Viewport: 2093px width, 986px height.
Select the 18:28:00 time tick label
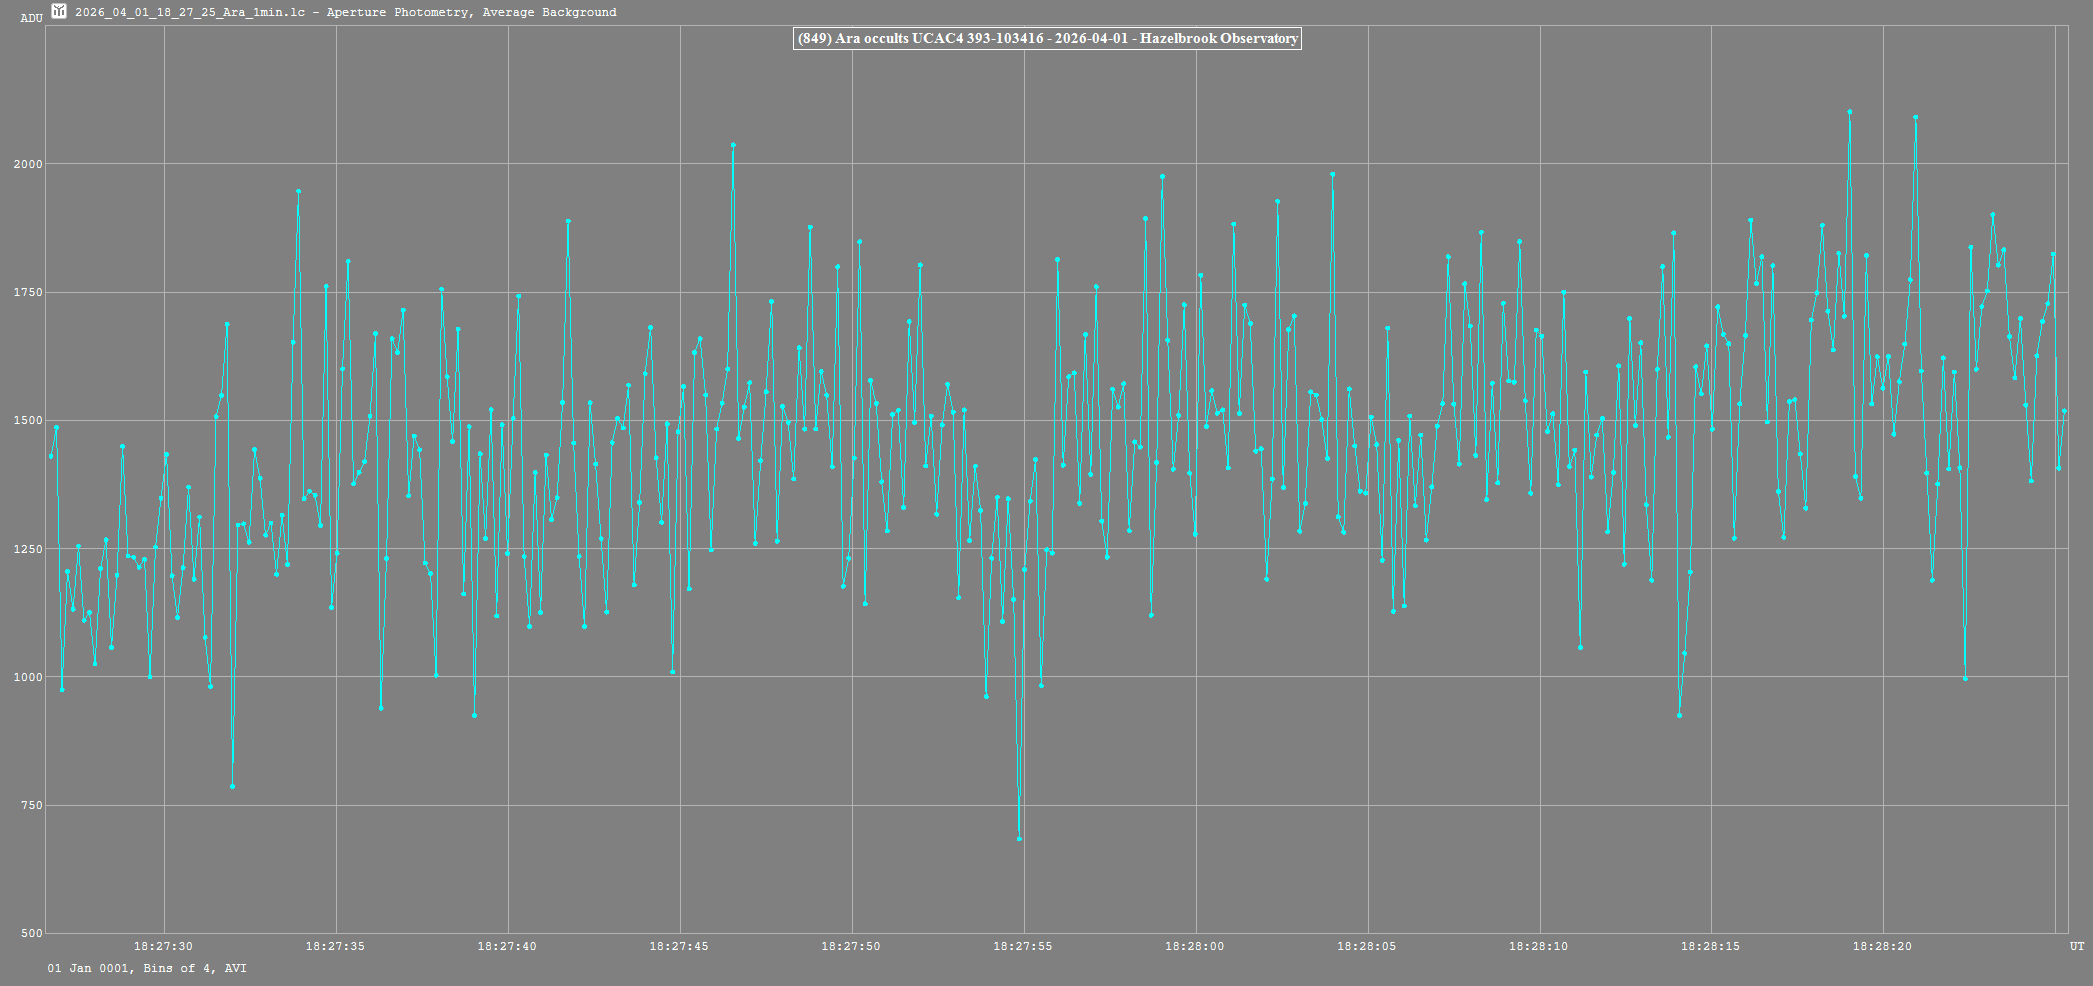(1195, 946)
